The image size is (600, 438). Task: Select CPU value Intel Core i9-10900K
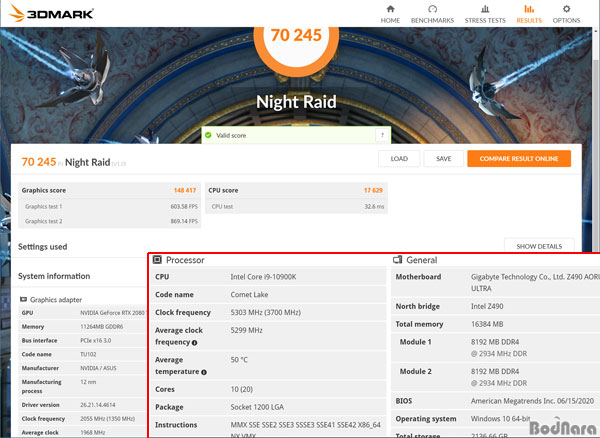click(x=263, y=277)
